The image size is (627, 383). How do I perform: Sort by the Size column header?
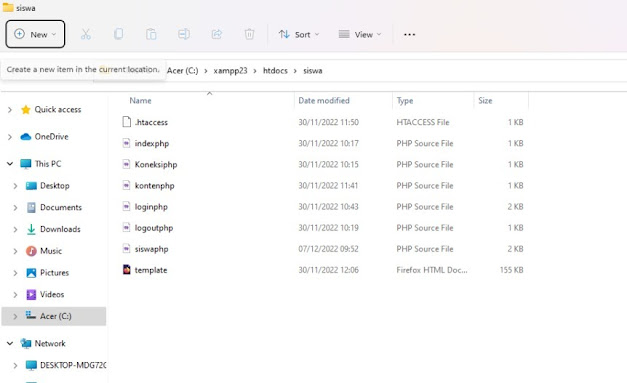485,100
